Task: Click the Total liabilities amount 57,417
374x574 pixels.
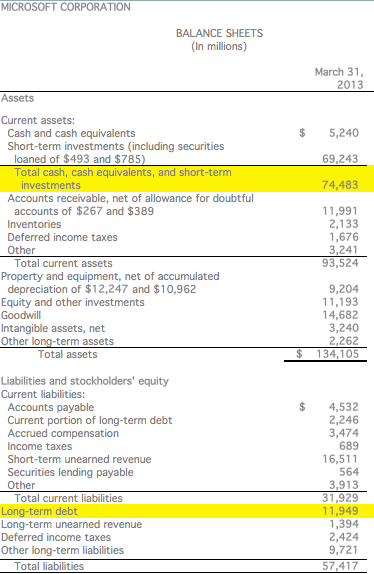Action: coord(340,566)
